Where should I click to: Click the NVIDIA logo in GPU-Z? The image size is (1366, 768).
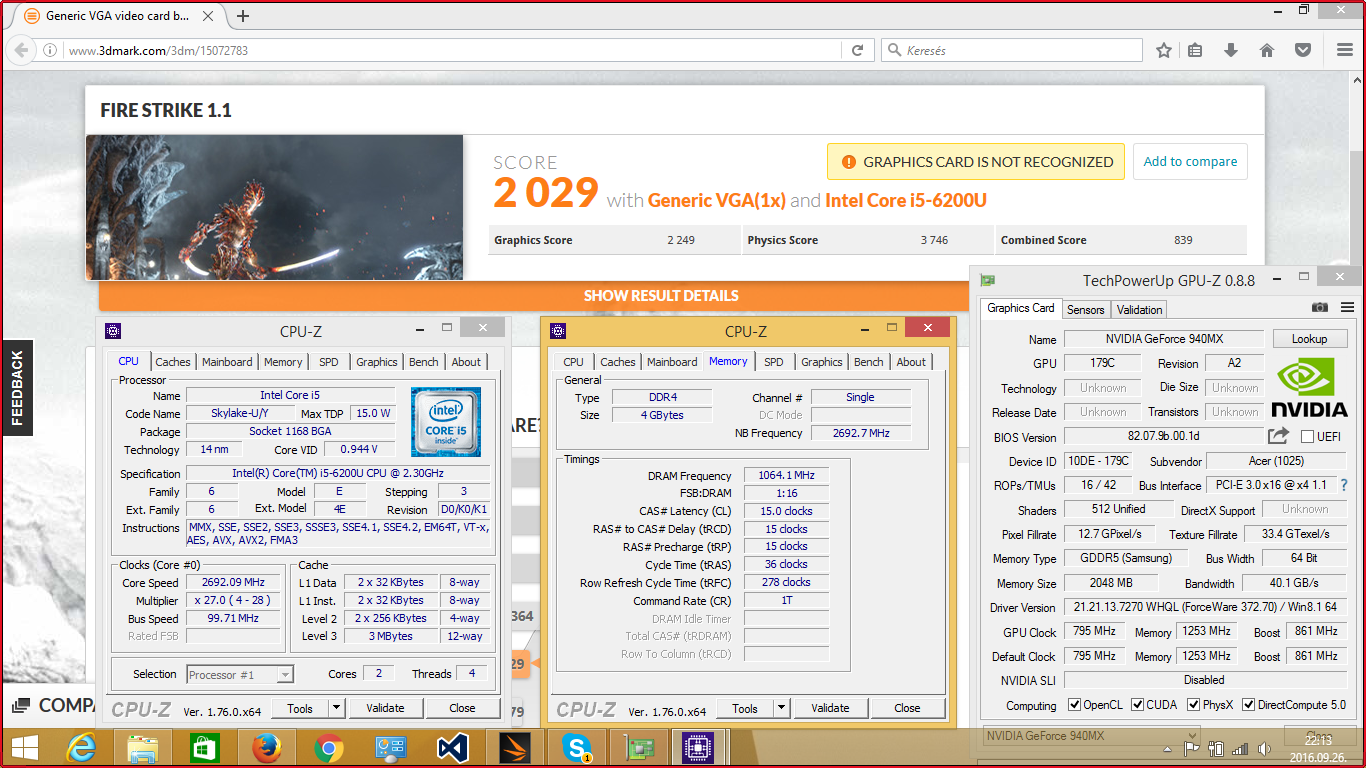coord(1309,388)
